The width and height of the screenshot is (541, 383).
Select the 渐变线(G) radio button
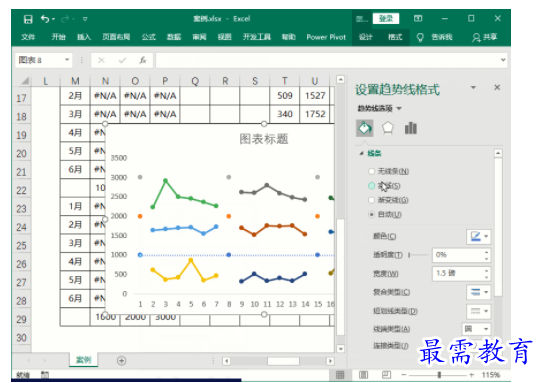pyautogui.click(x=372, y=200)
